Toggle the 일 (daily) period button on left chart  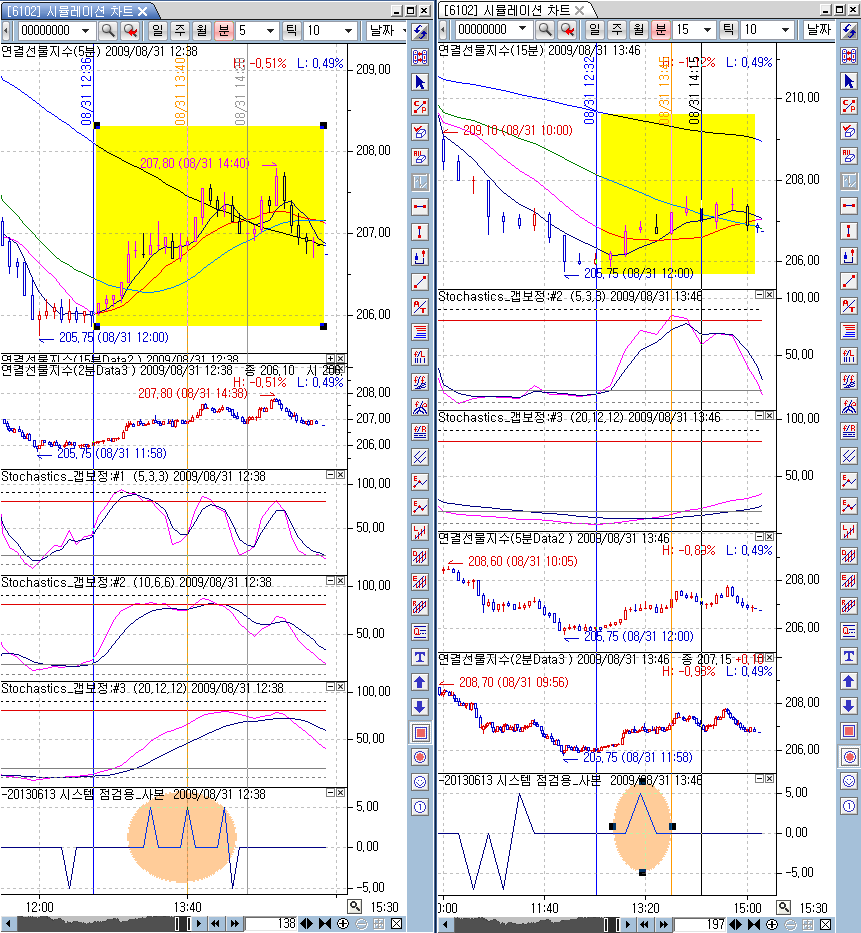tap(157, 30)
